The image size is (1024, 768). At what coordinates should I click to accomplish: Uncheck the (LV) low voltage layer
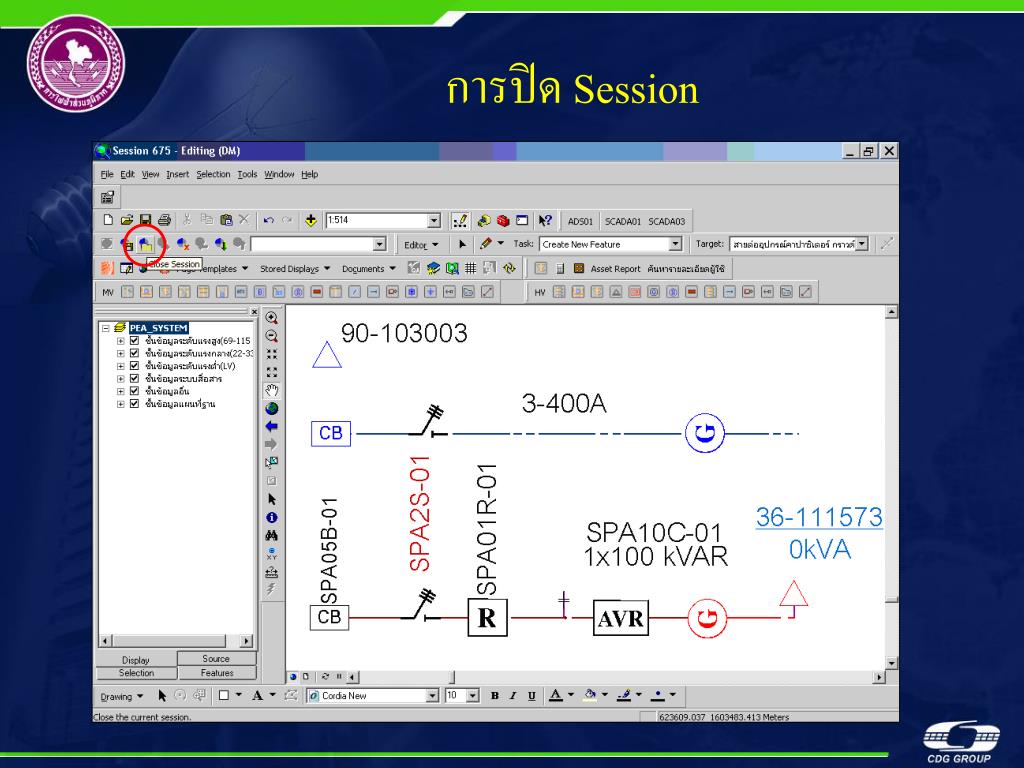[135, 366]
